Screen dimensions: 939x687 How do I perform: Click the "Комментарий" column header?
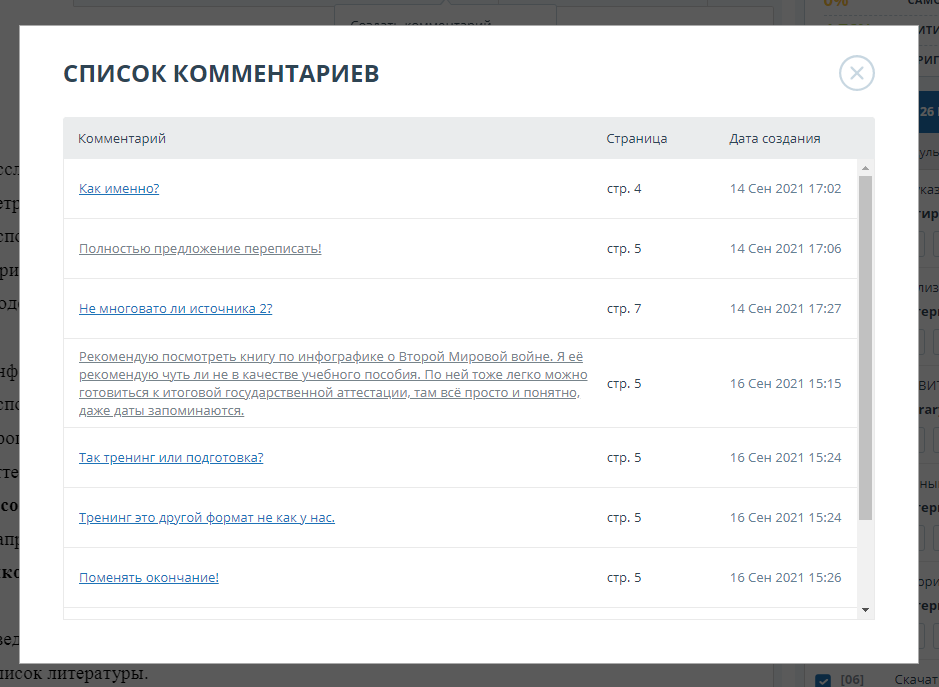tap(122, 139)
